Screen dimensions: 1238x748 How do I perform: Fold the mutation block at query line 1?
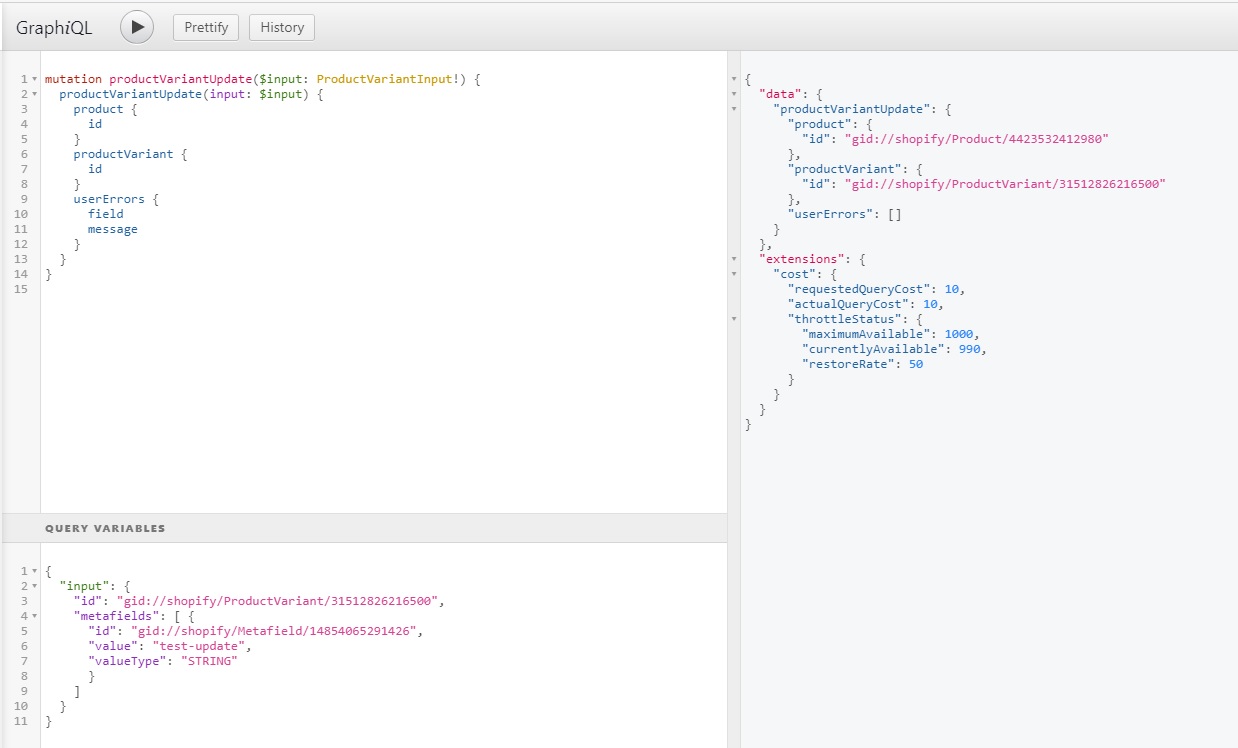point(35,79)
